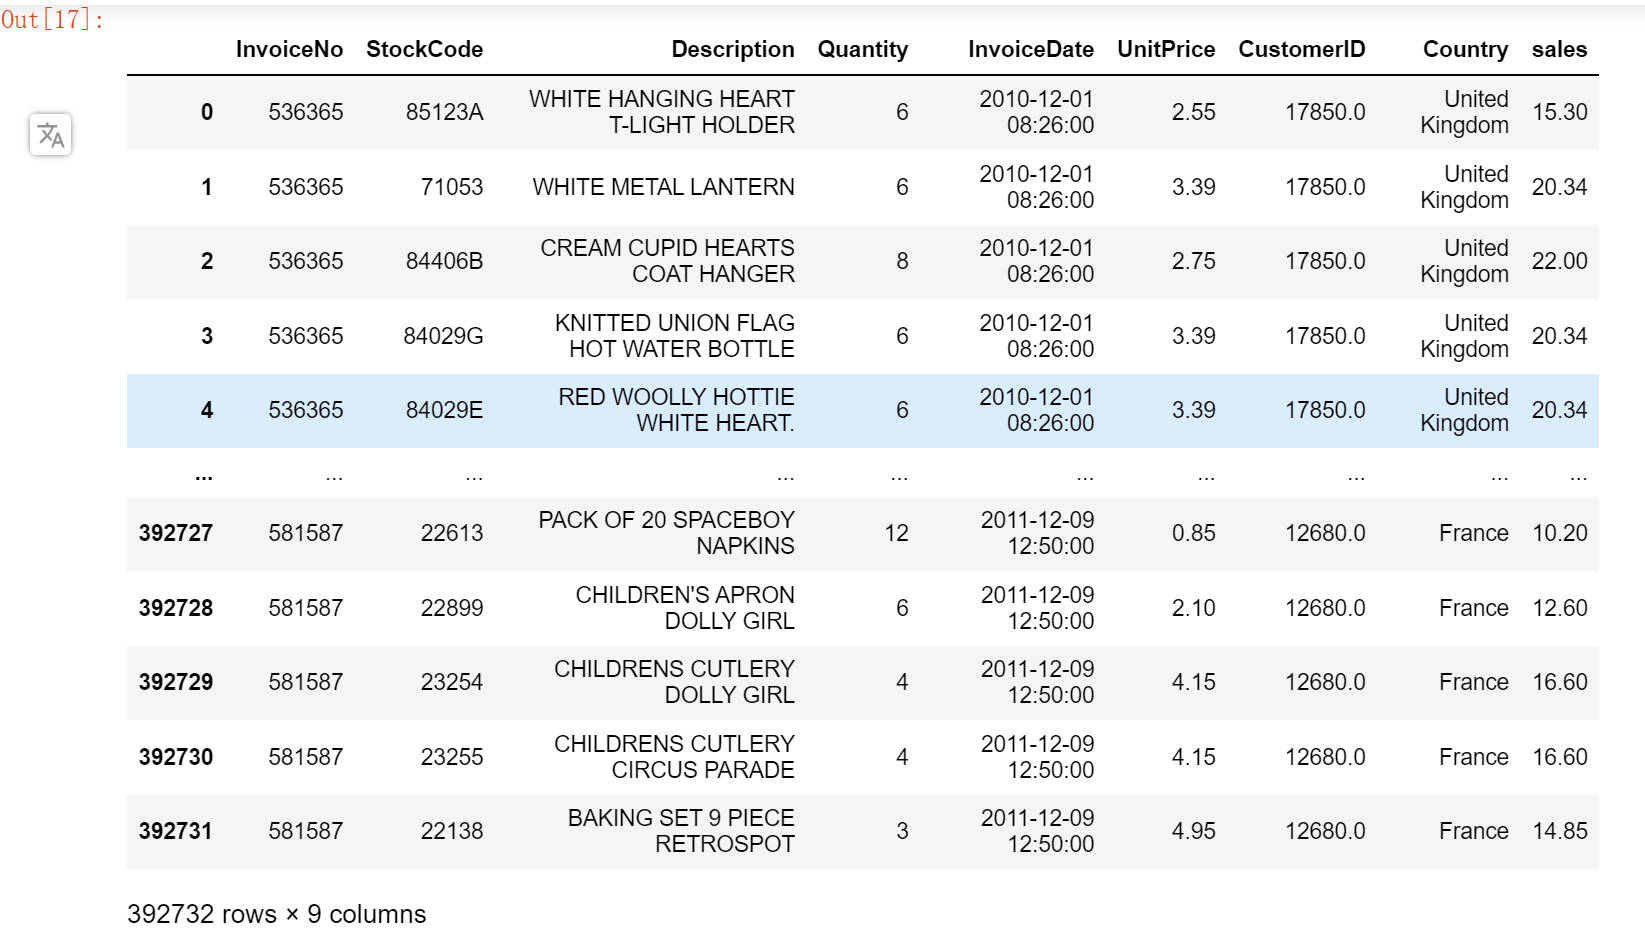This screenshot has height=945, width=1645.
Task: Click stock code 22899
Action: pos(452,608)
